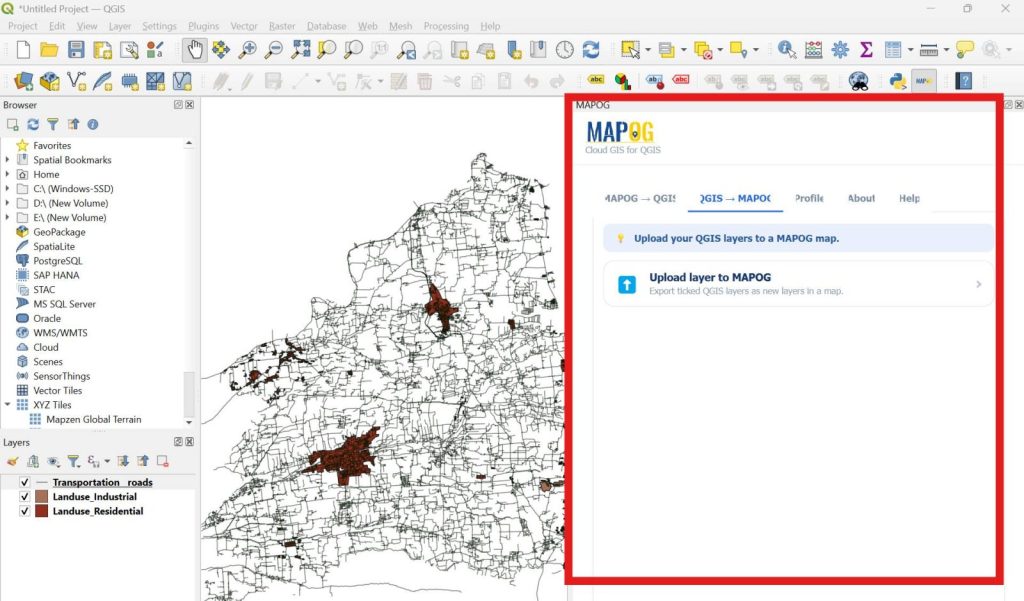
Task: Expand the D:\ (New Volume) drive node
Action: 7,203
